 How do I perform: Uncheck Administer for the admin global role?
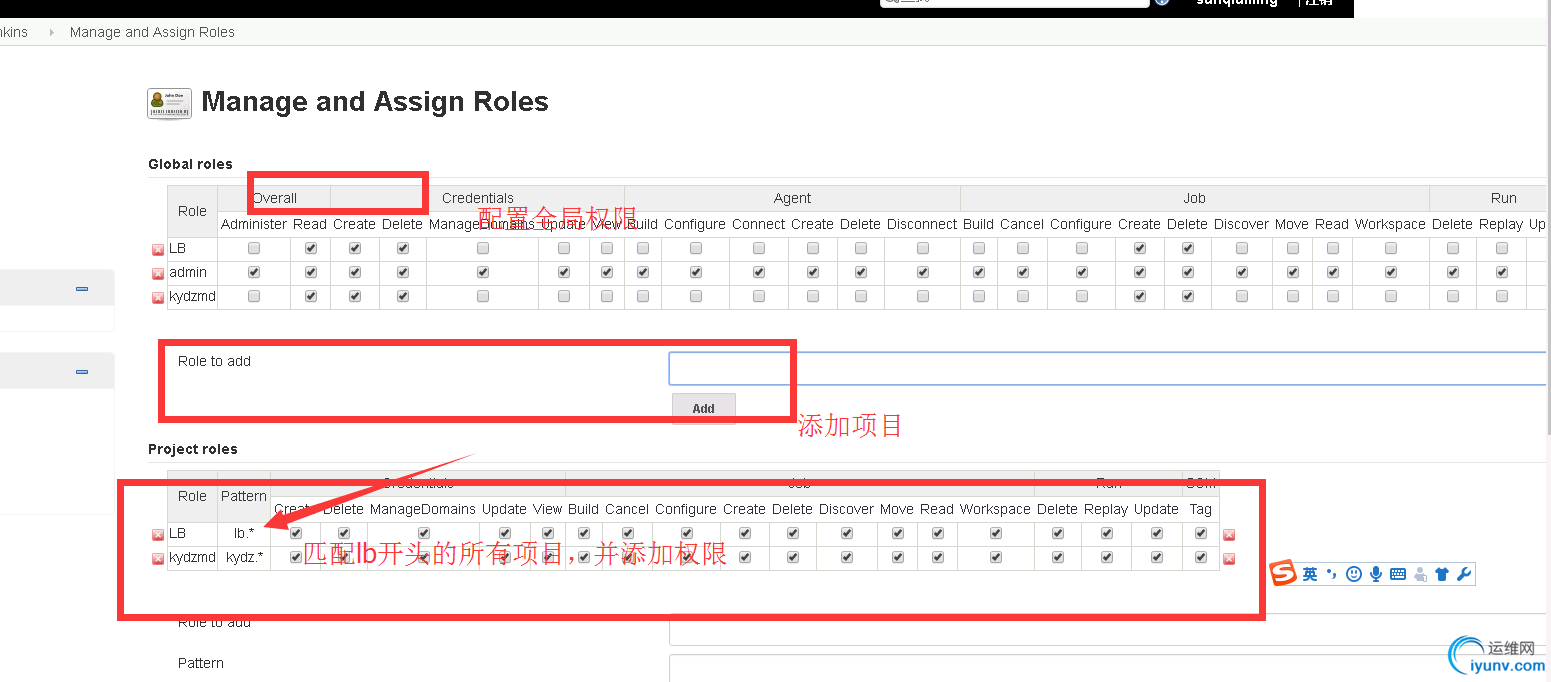pyautogui.click(x=254, y=272)
